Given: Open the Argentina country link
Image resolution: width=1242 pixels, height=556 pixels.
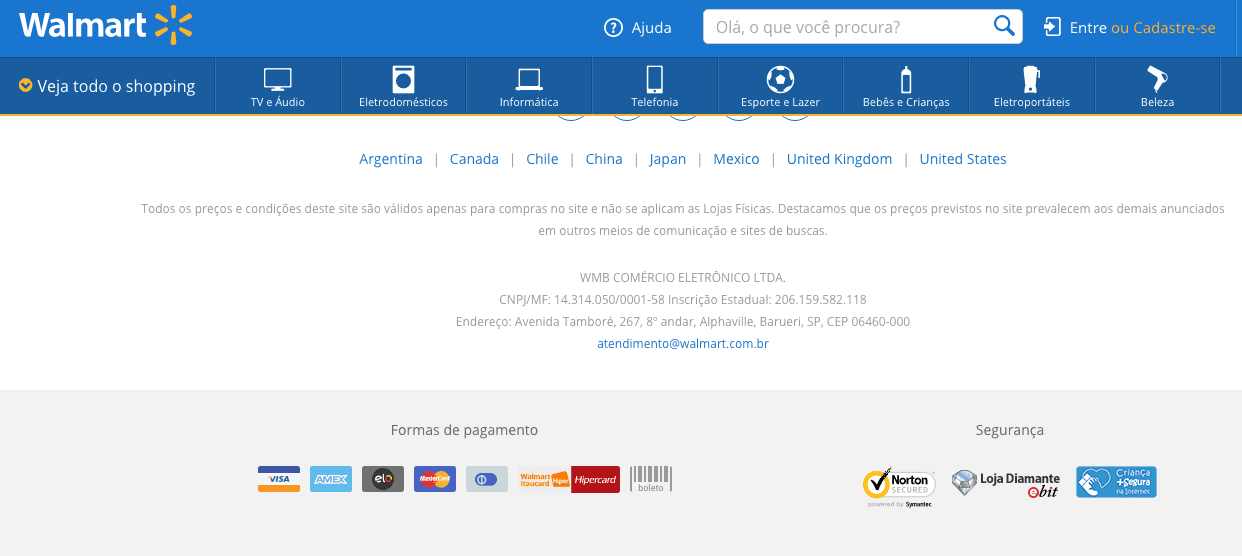Looking at the screenshot, I should [x=391, y=159].
